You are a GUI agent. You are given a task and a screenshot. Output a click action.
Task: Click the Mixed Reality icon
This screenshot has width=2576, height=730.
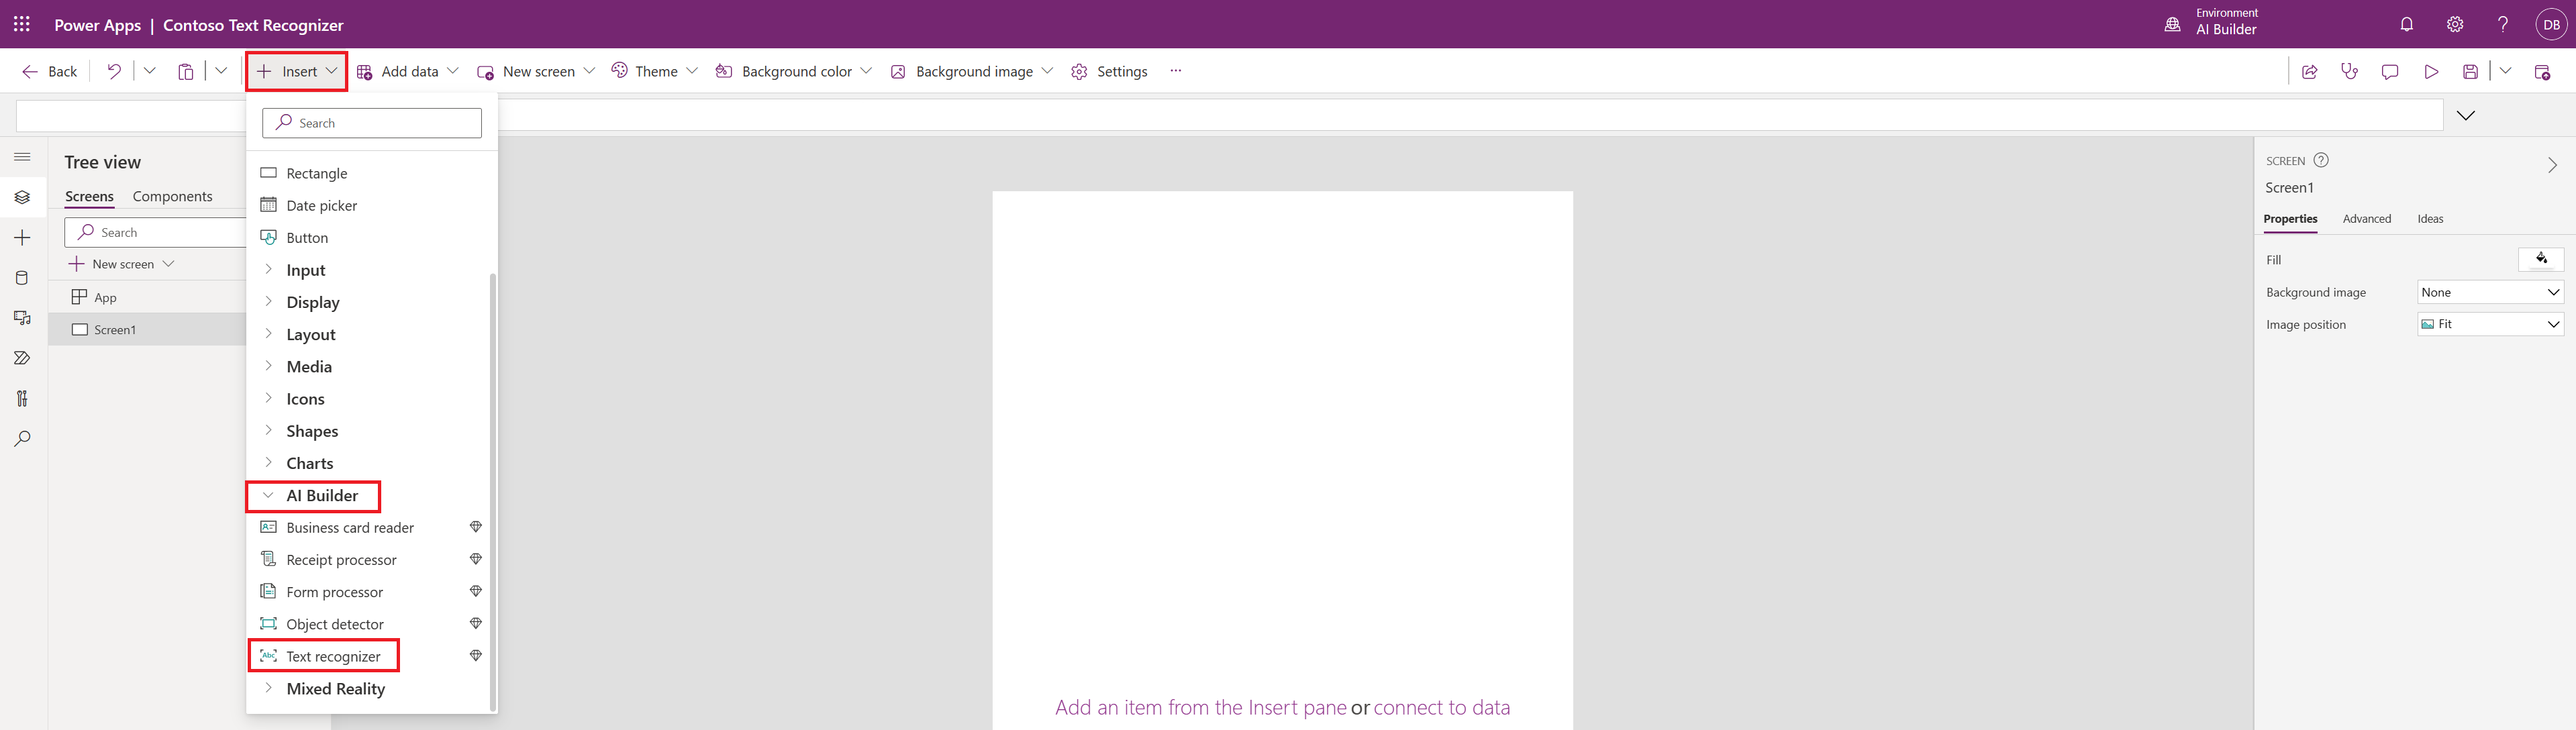click(268, 687)
